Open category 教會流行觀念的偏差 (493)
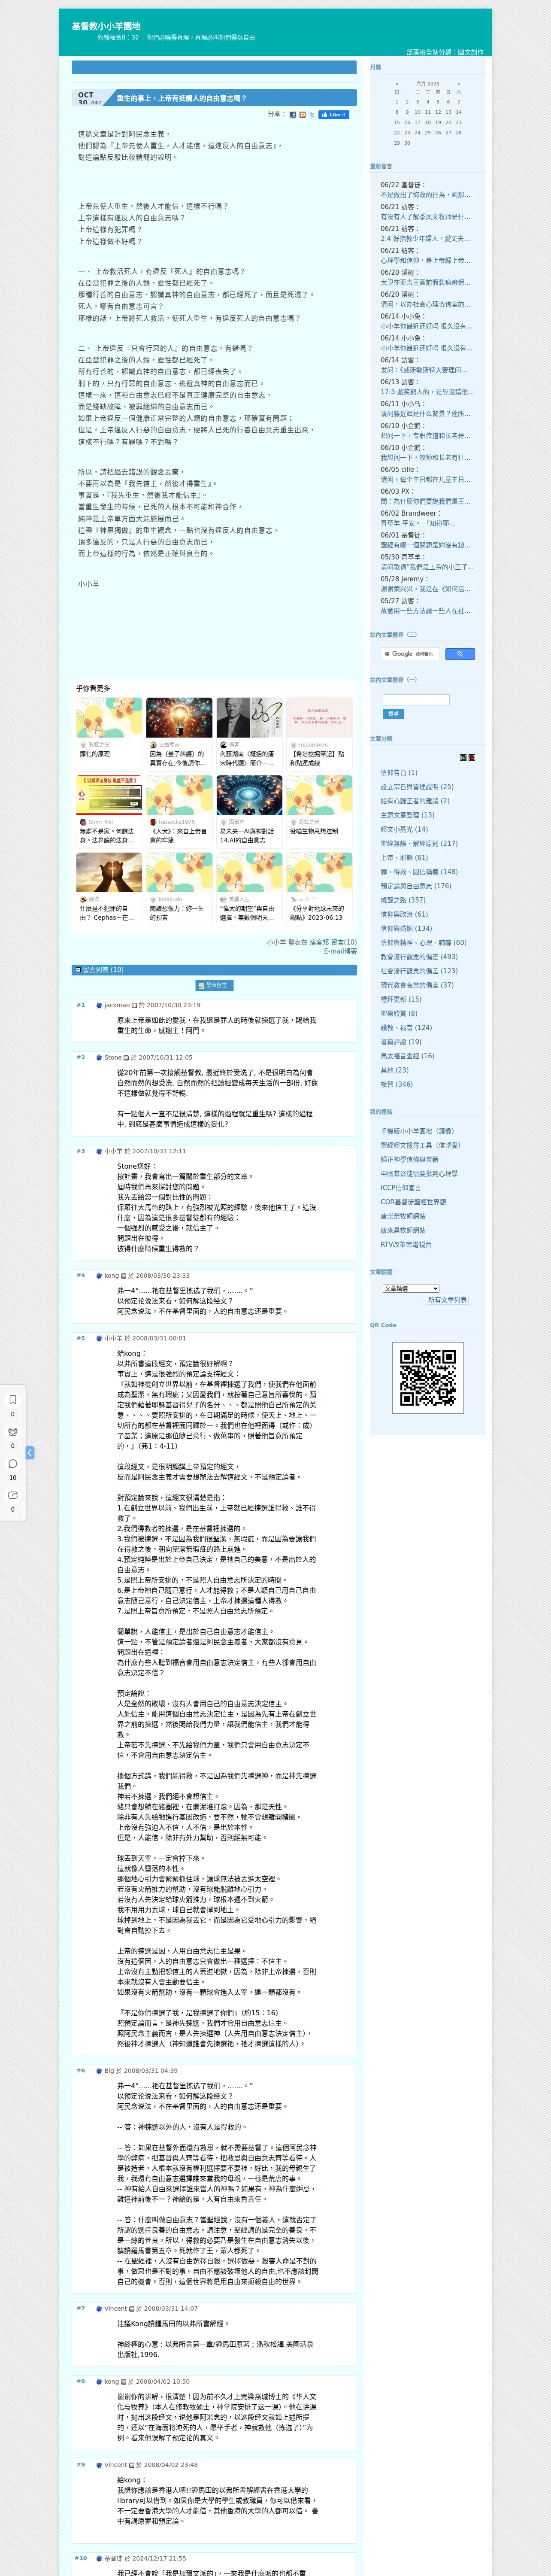 click(418, 956)
